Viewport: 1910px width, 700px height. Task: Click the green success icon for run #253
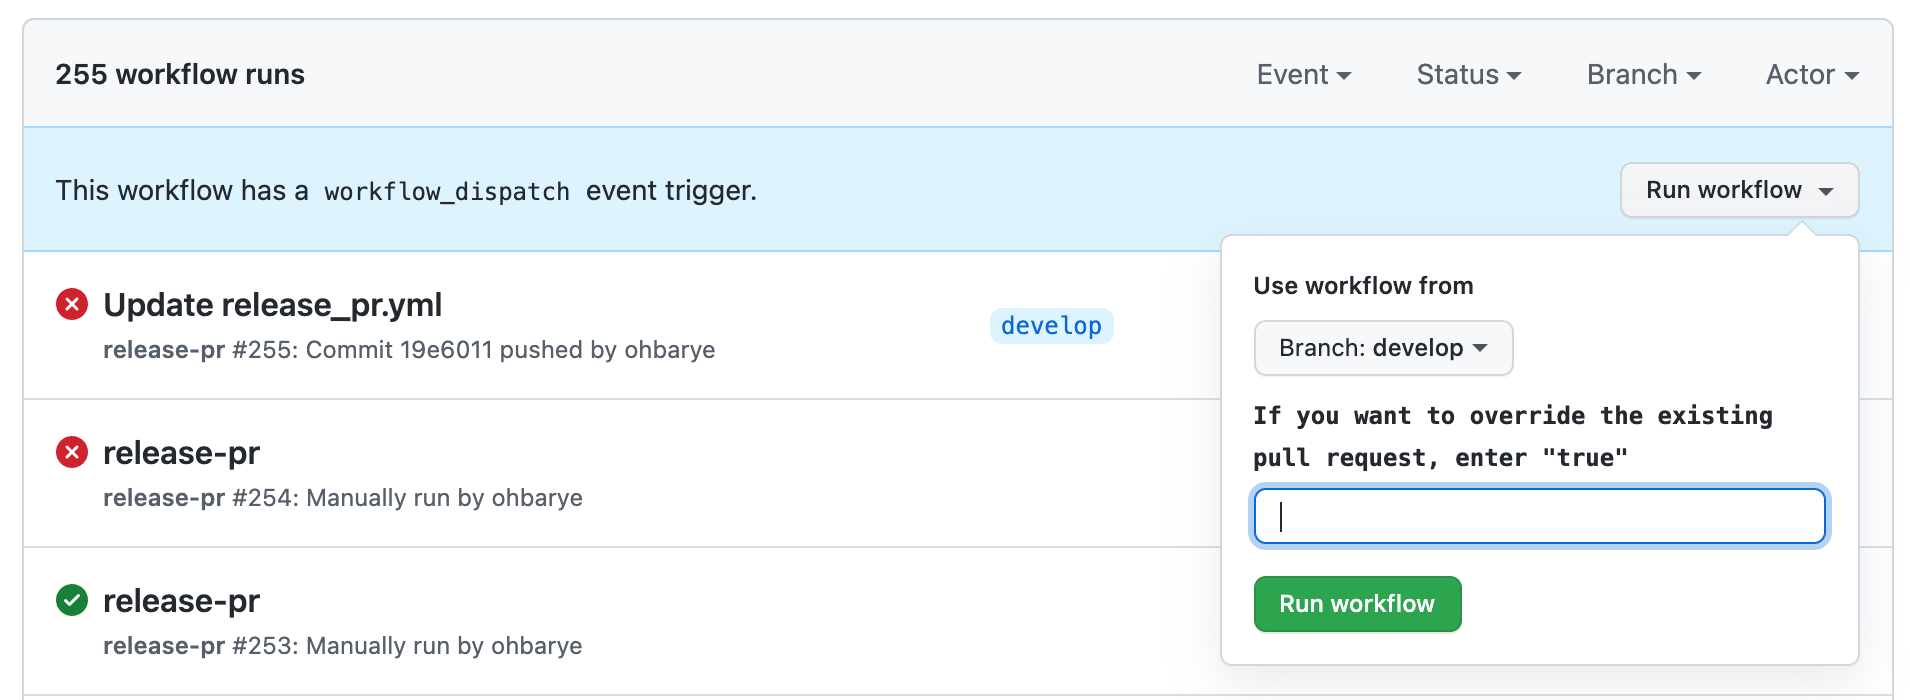pyautogui.click(x=72, y=600)
